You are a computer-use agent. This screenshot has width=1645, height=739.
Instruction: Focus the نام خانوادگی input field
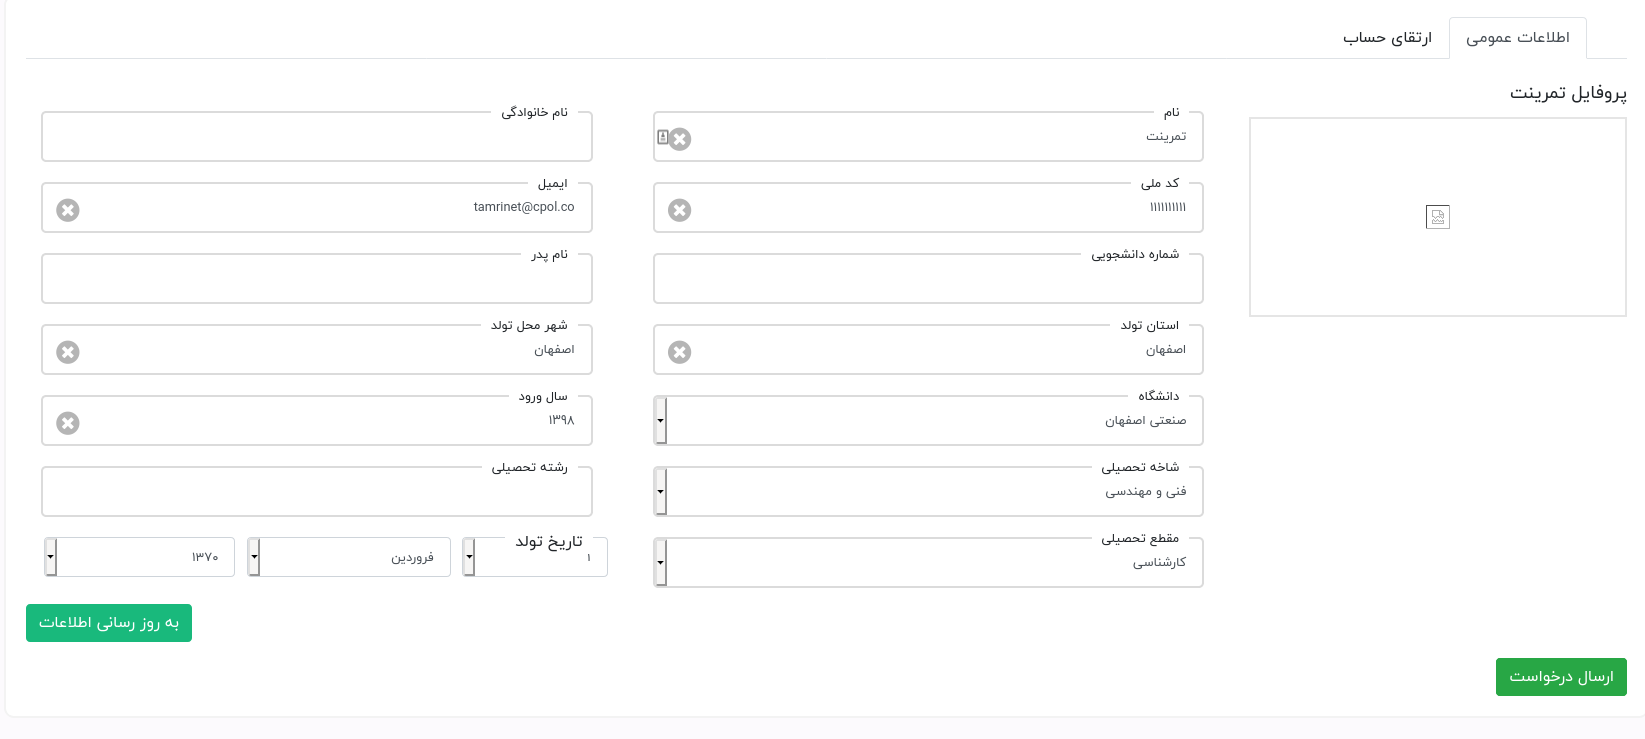click(x=317, y=137)
